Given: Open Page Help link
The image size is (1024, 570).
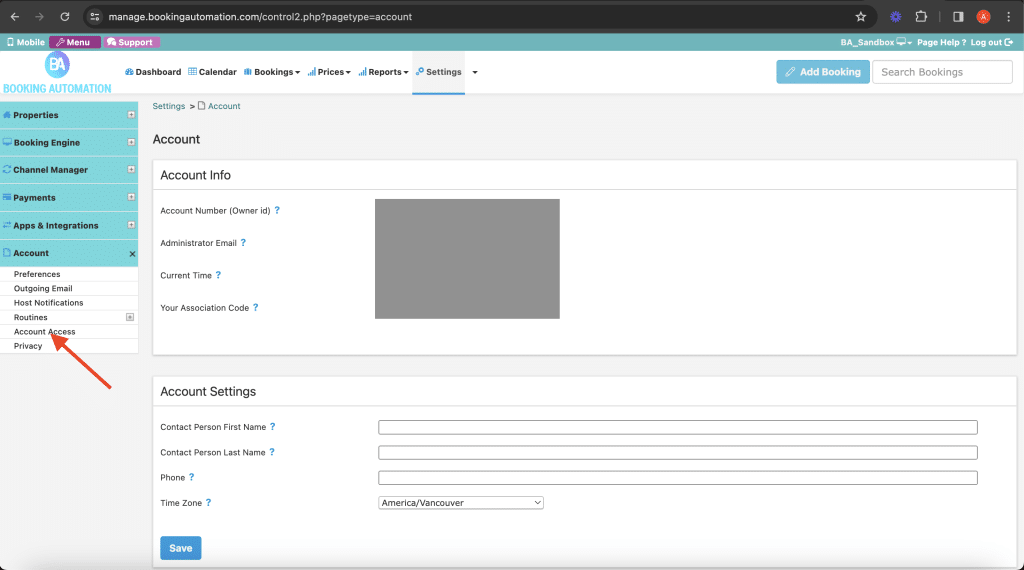Looking at the screenshot, I should click(940, 42).
